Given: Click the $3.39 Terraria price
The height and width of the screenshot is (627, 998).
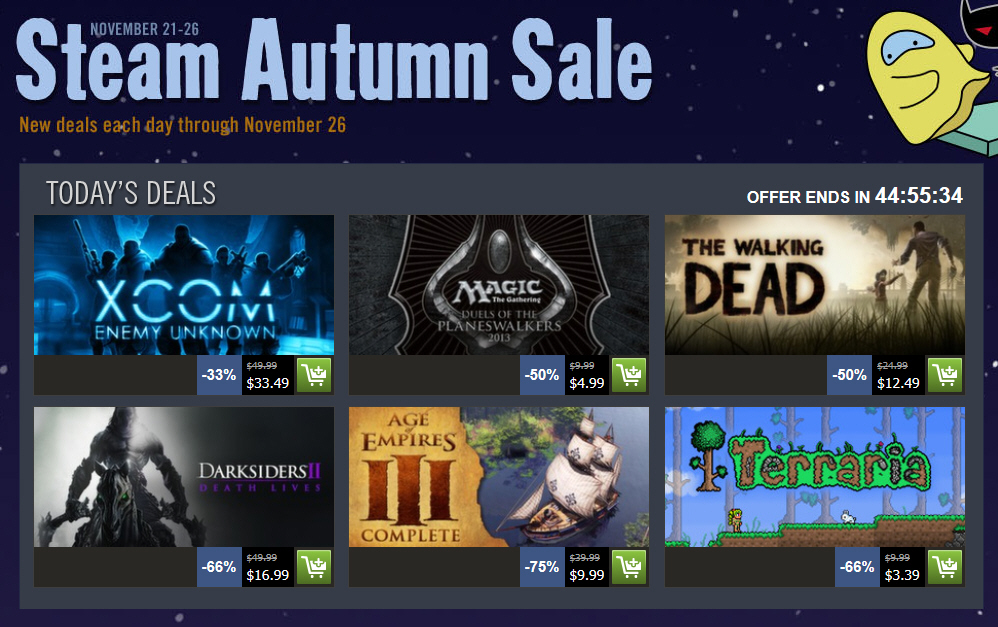Looking at the screenshot, I should tap(902, 575).
